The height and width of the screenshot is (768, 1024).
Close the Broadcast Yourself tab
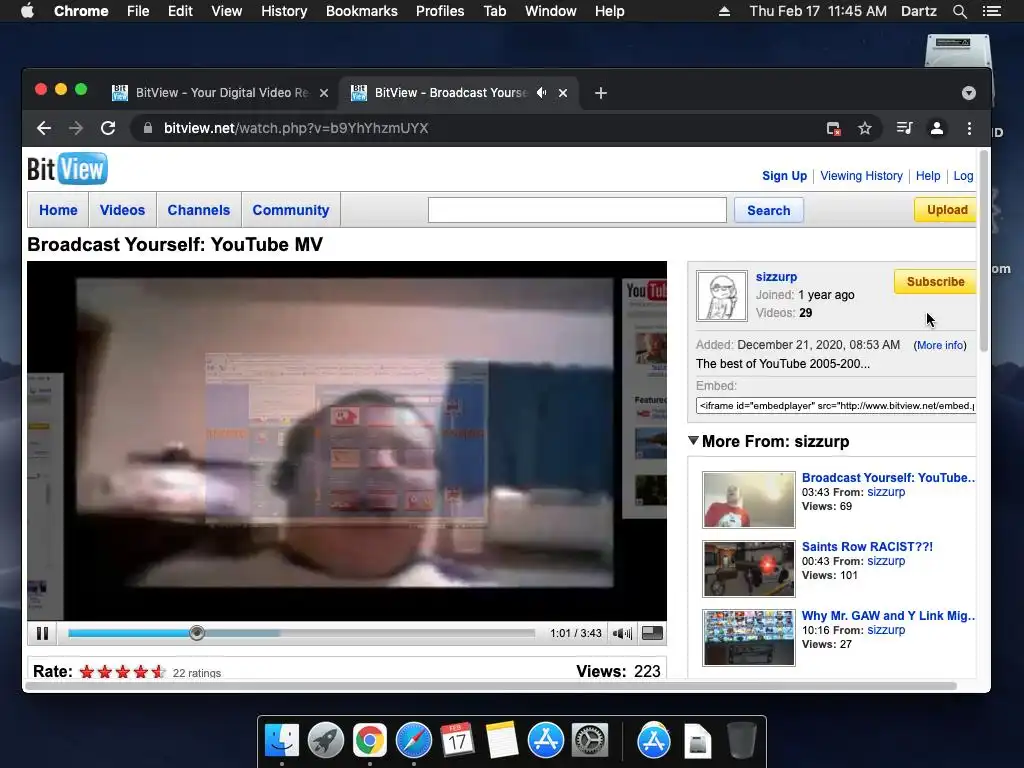(563, 93)
